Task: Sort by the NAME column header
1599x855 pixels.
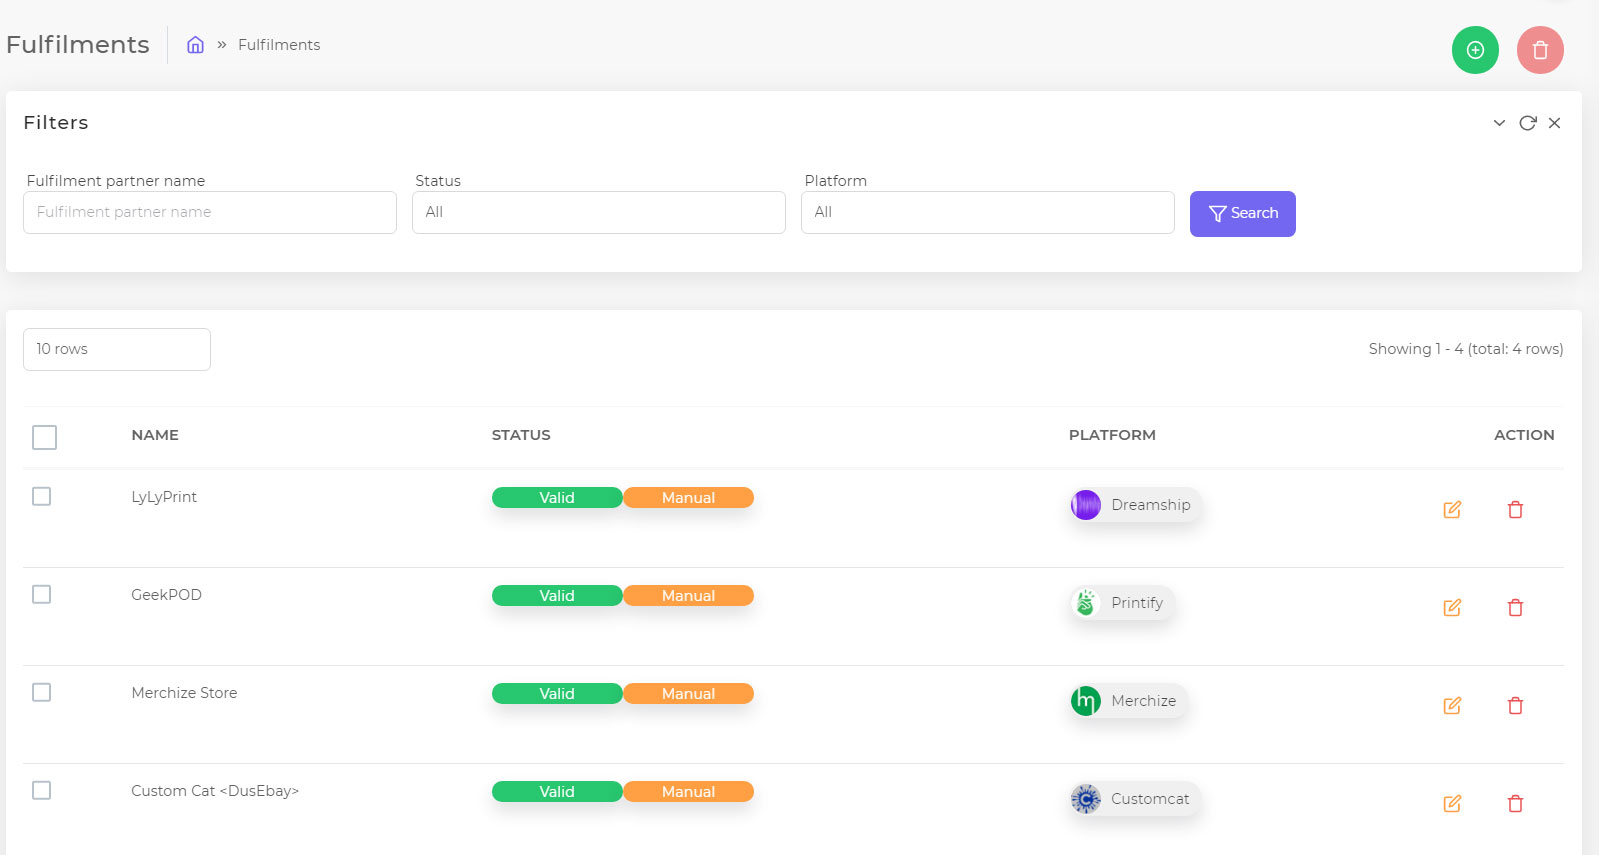Action: [x=155, y=435]
